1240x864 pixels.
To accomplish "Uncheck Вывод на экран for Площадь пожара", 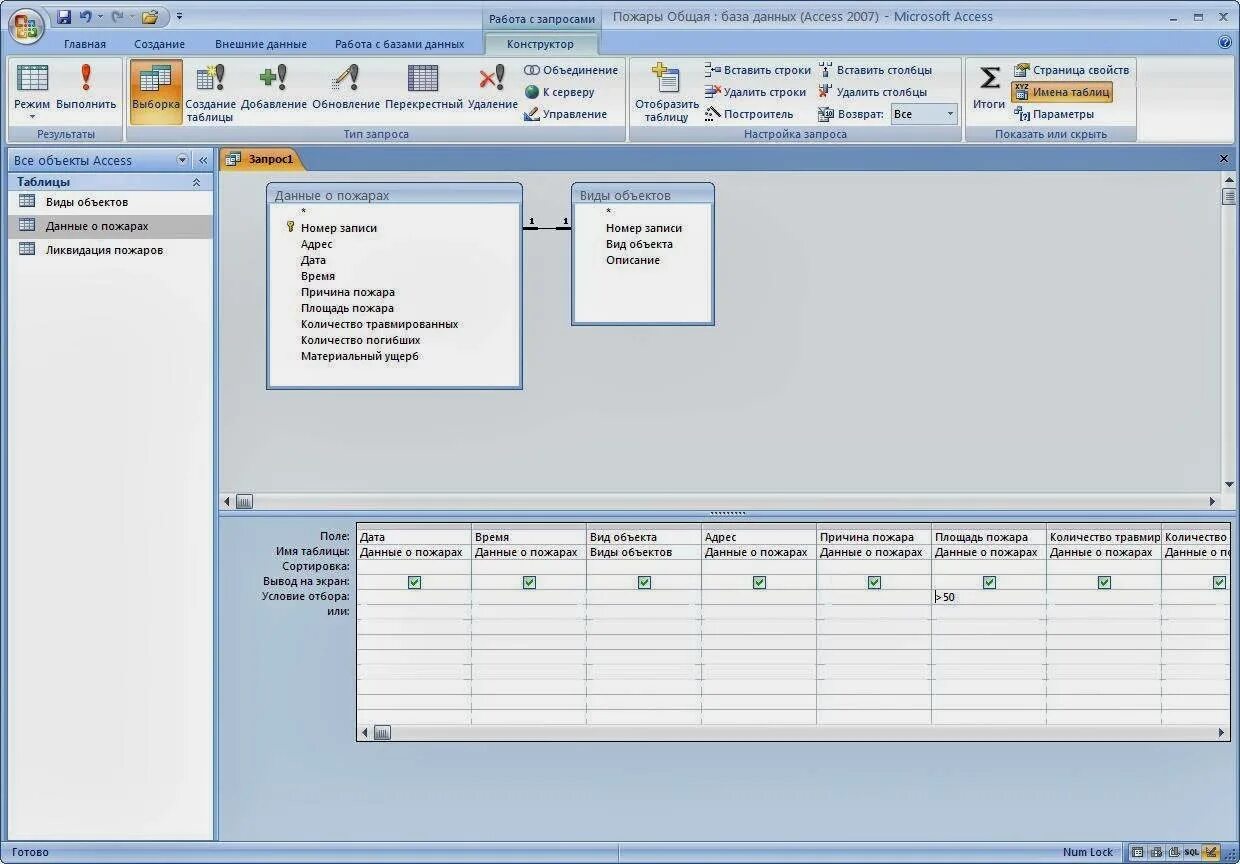I will 989,582.
